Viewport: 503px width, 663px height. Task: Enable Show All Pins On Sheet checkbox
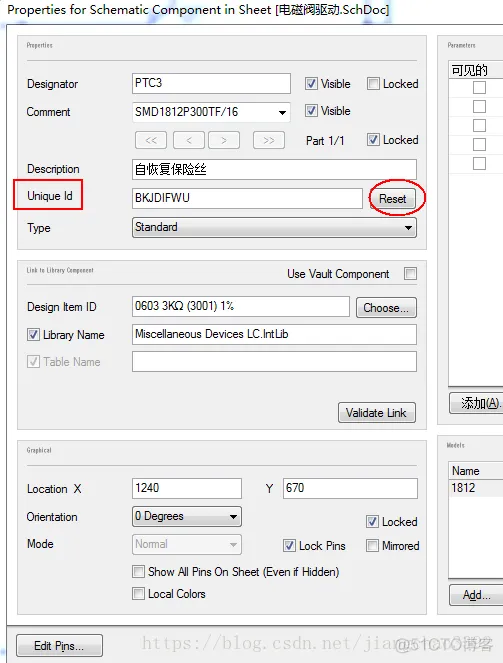138,572
